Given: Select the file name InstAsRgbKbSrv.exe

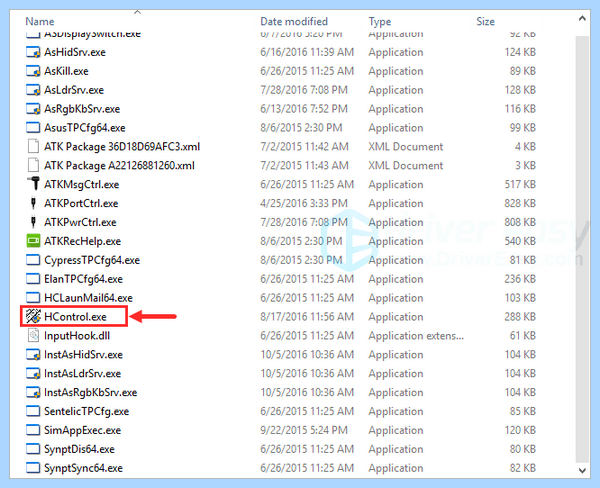Looking at the screenshot, I should coord(90,392).
